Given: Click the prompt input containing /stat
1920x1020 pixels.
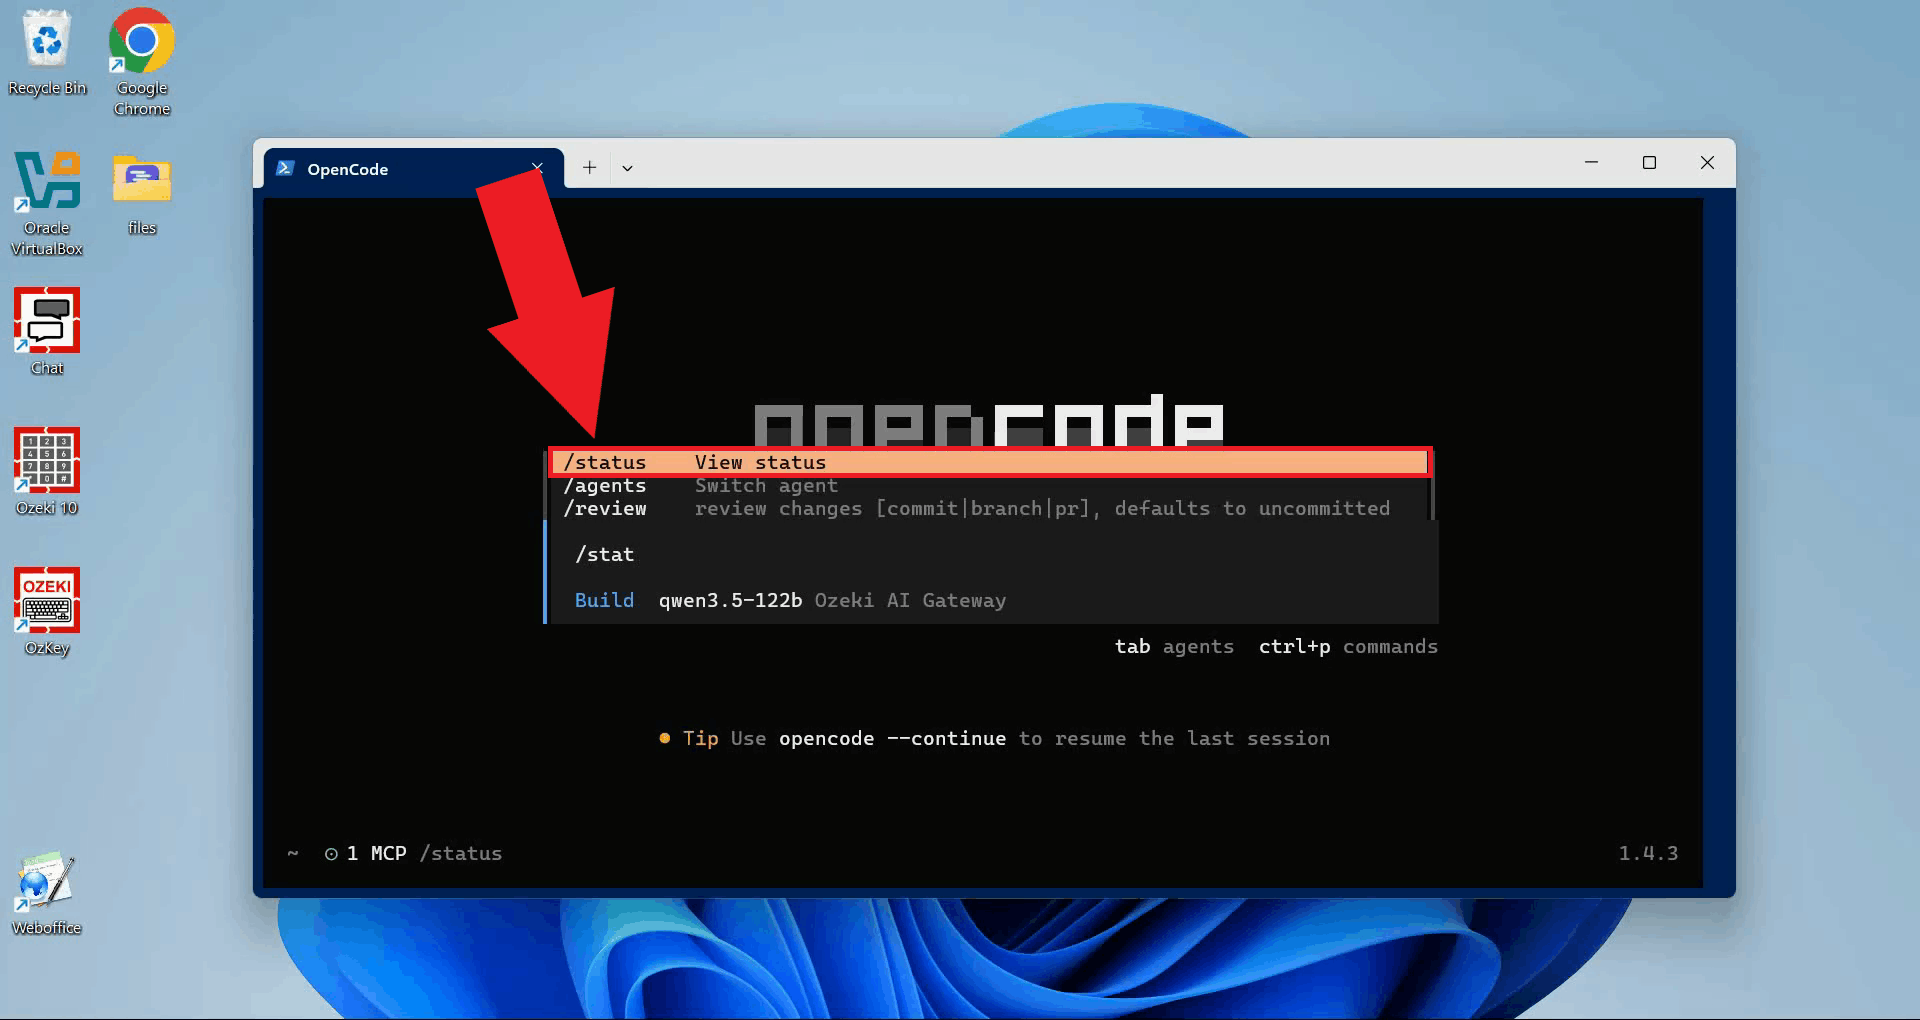Looking at the screenshot, I should click(x=993, y=554).
